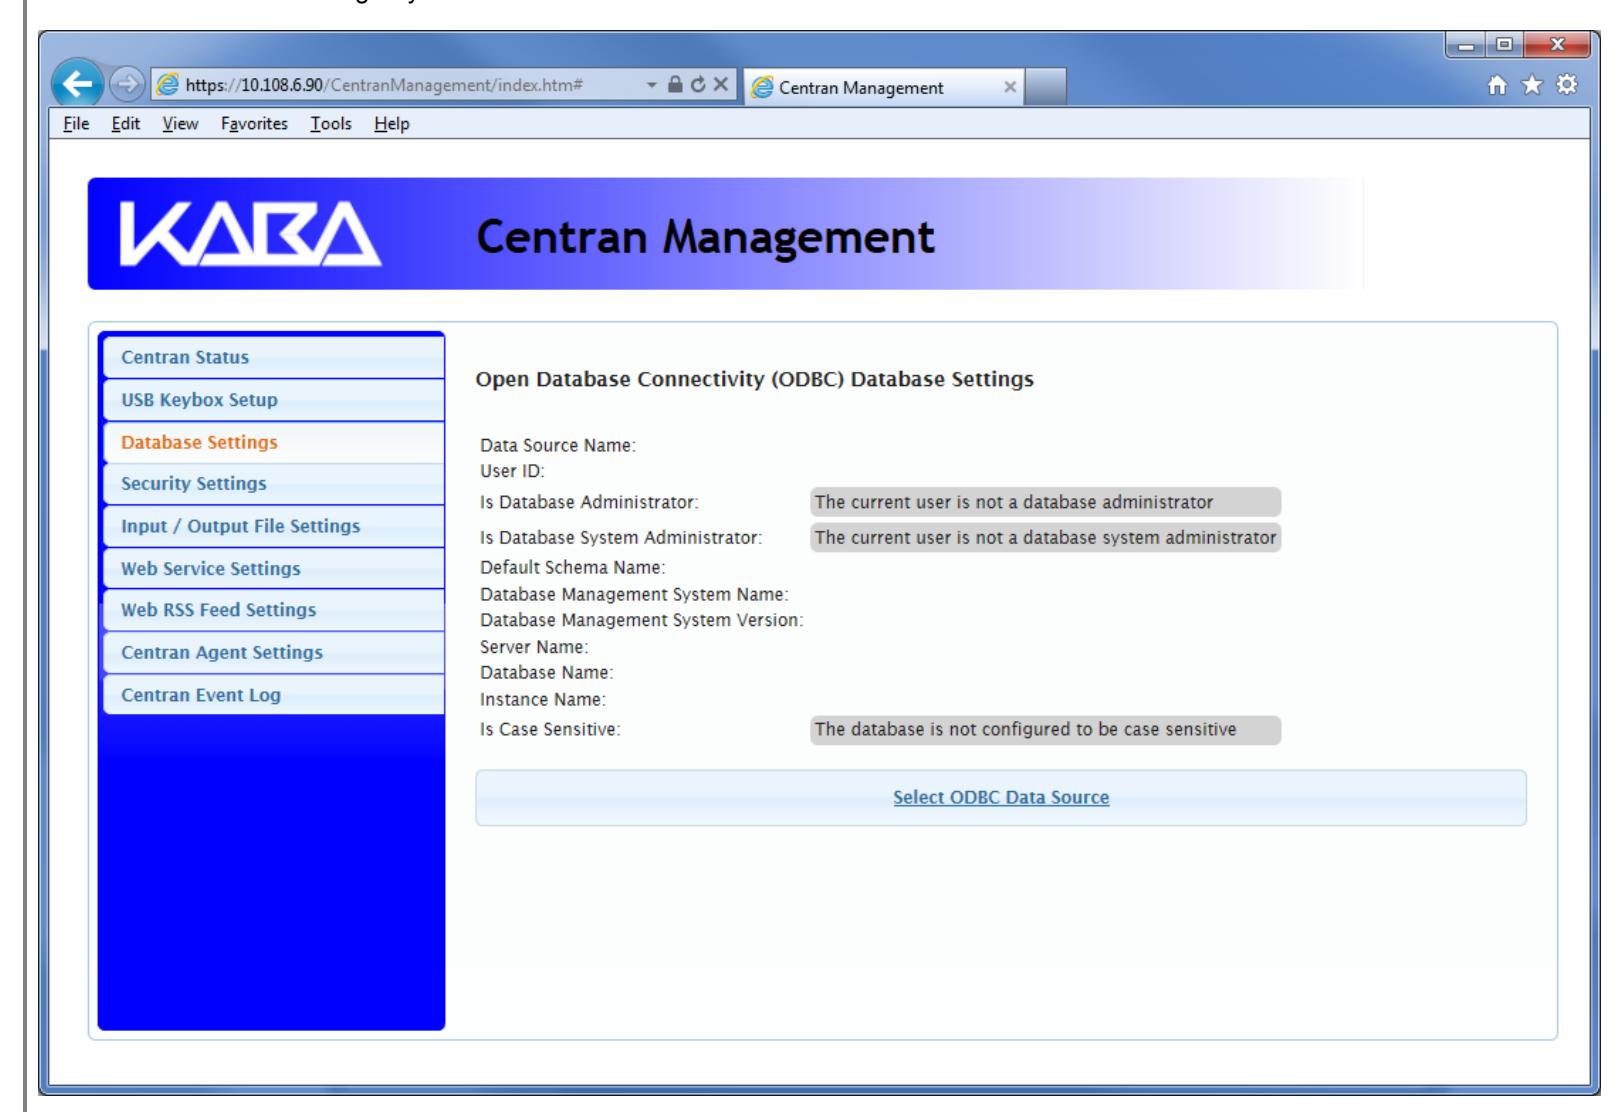This screenshot has height=1112, width=1624.
Task: Open the Tools menu
Action: [x=331, y=124]
